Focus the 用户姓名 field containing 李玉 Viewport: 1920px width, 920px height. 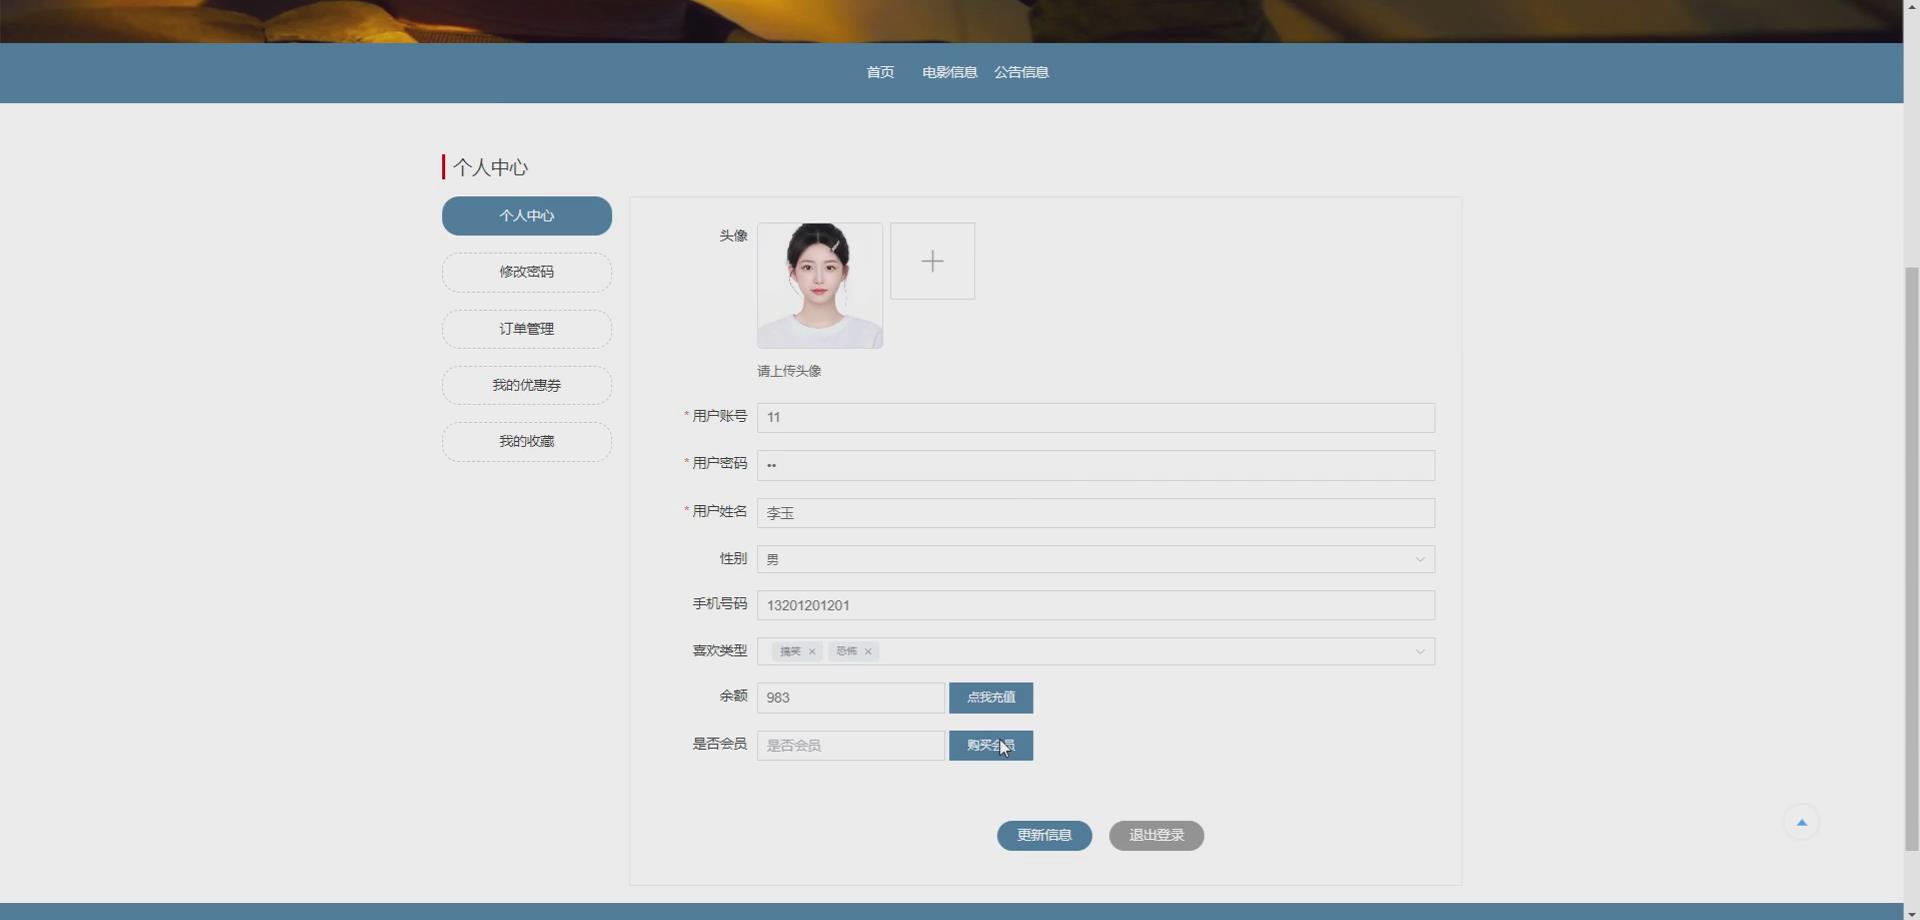(1096, 513)
